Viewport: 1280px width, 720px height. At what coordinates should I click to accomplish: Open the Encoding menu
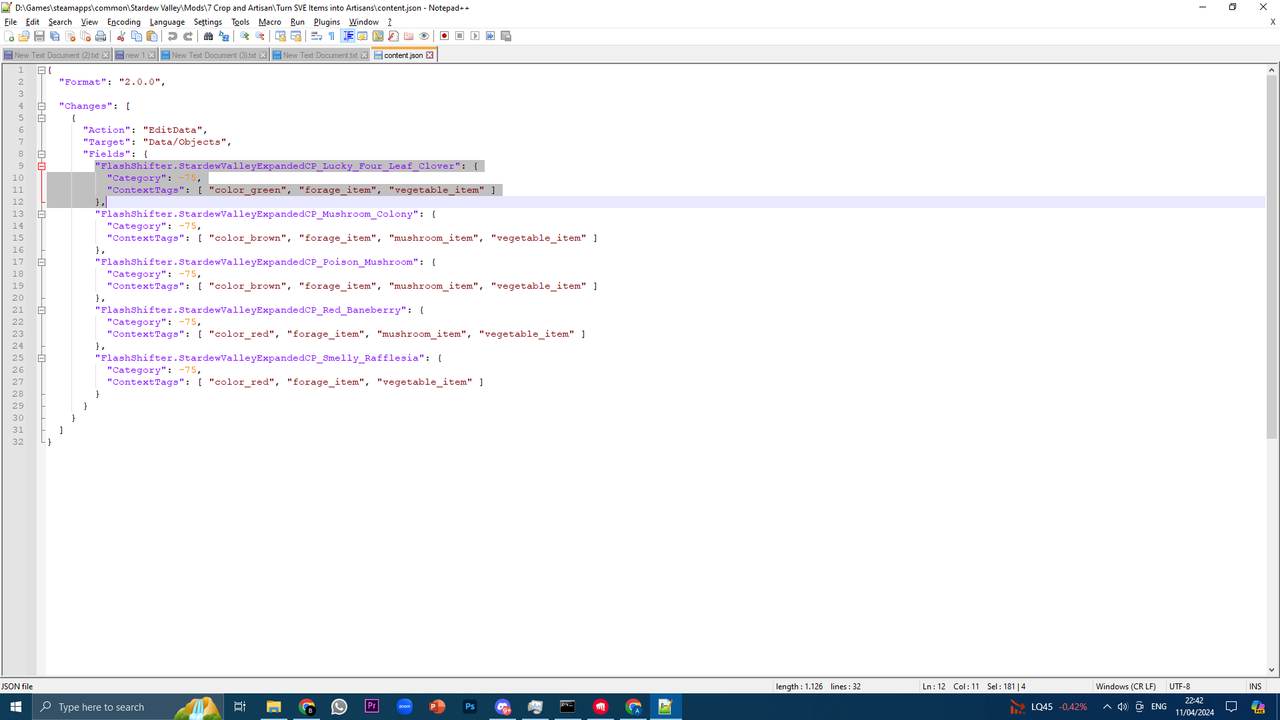tap(124, 21)
